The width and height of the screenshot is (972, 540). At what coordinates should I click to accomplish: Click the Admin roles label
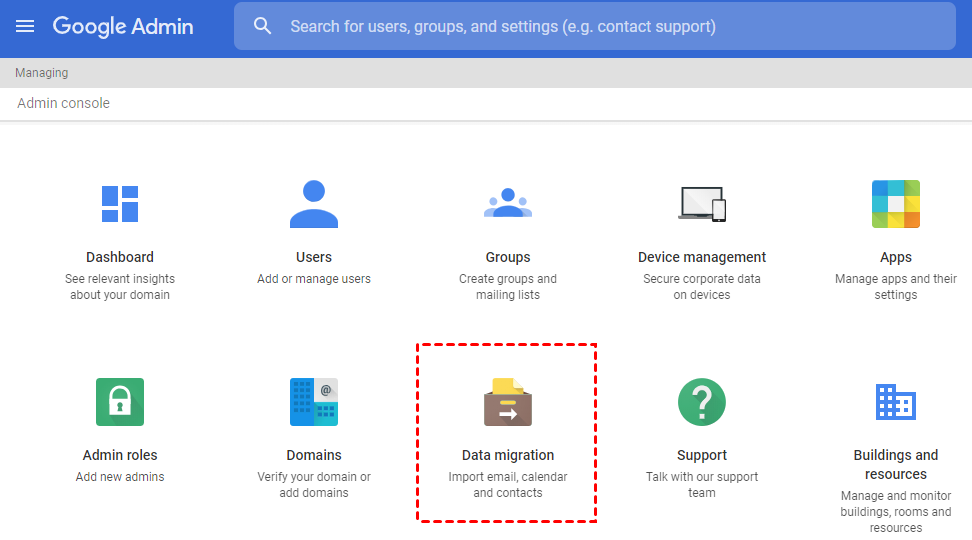120,455
